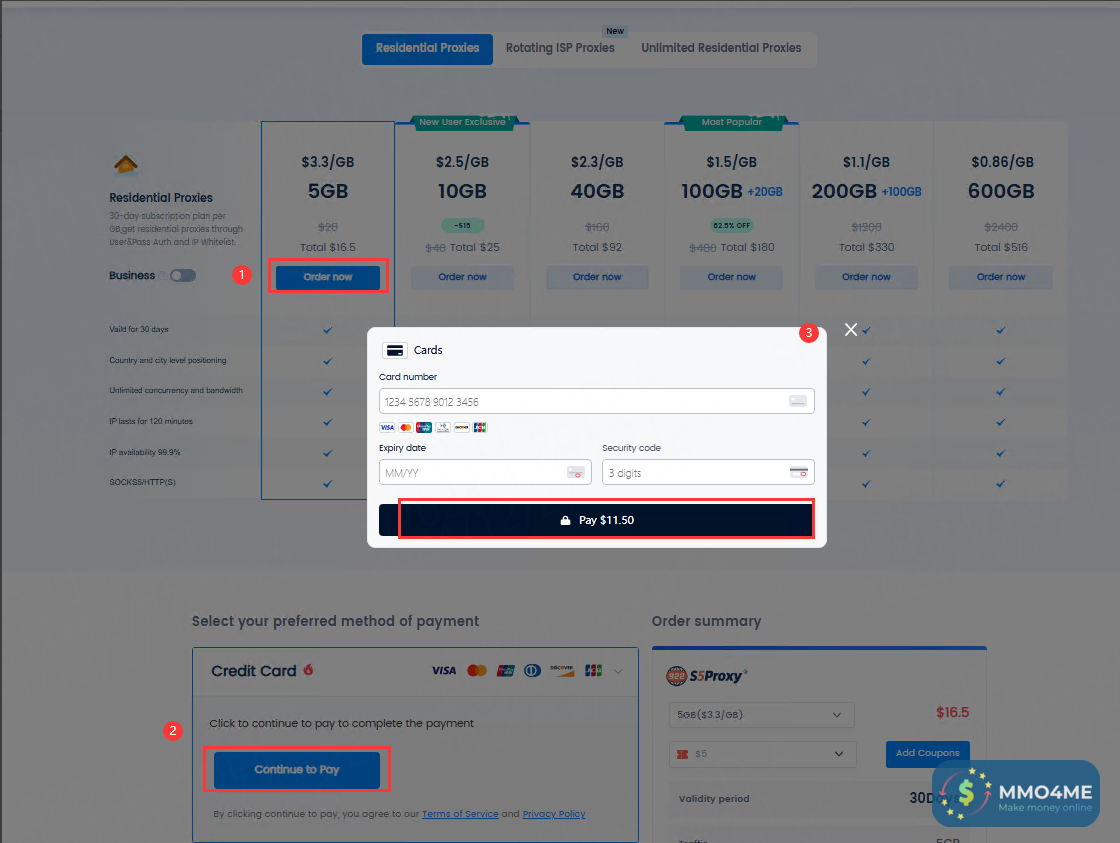Click the Most Popular banner

(x=731, y=122)
